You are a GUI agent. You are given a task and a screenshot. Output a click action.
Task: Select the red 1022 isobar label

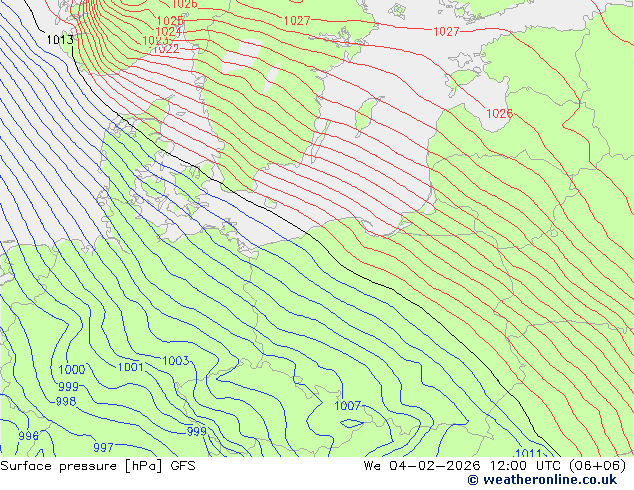(166, 49)
